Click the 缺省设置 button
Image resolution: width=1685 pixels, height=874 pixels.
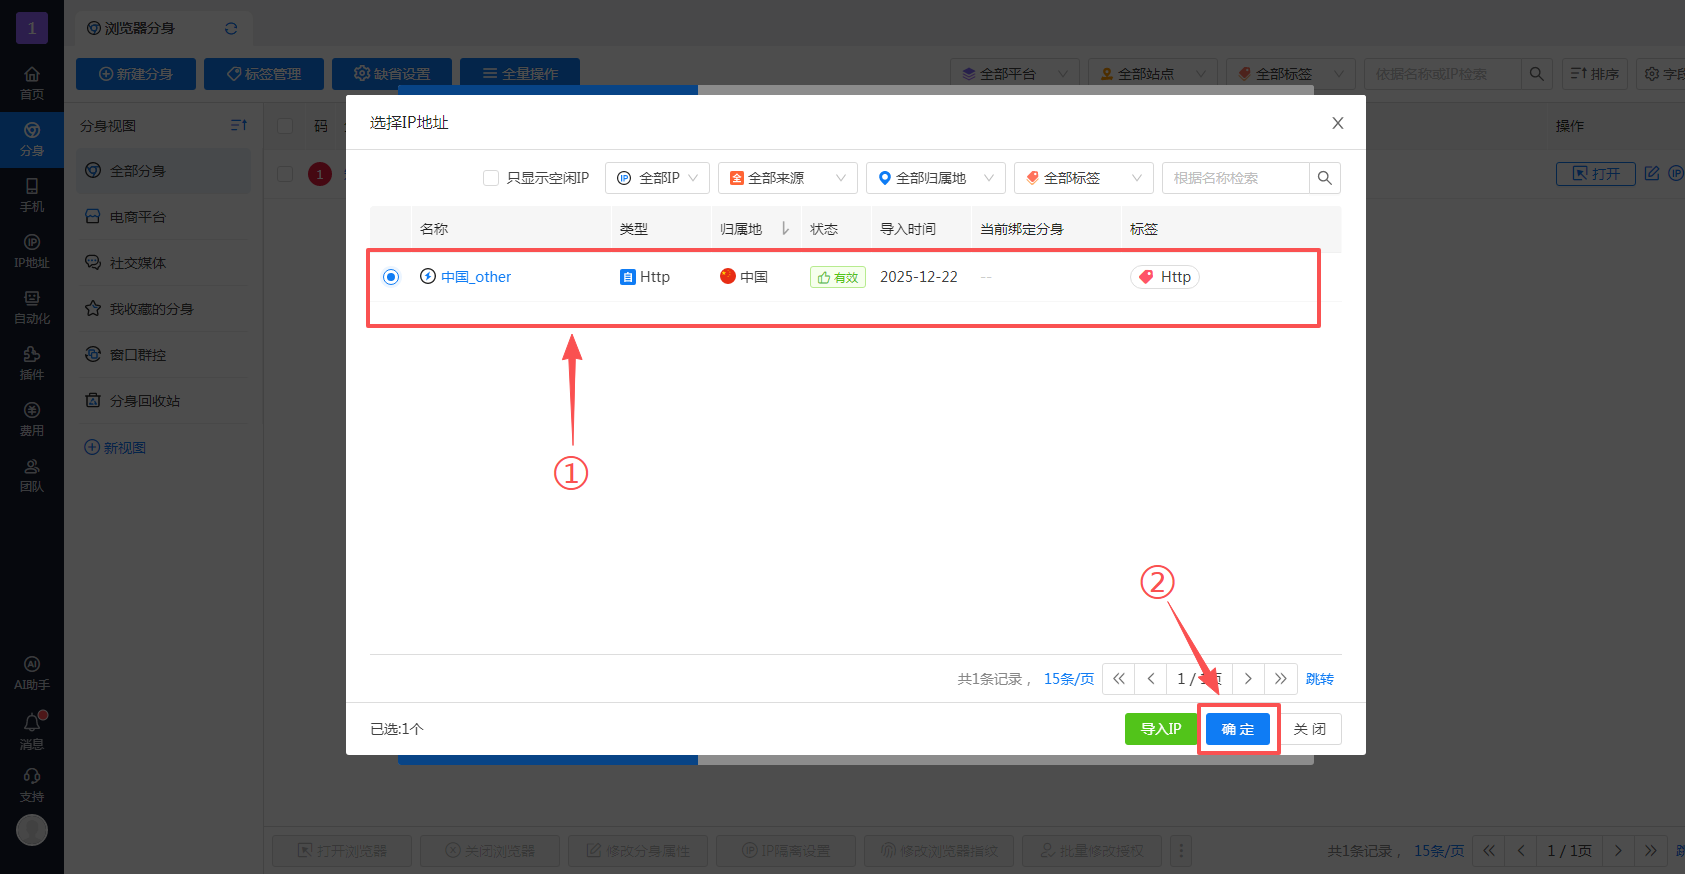[392, 74]
